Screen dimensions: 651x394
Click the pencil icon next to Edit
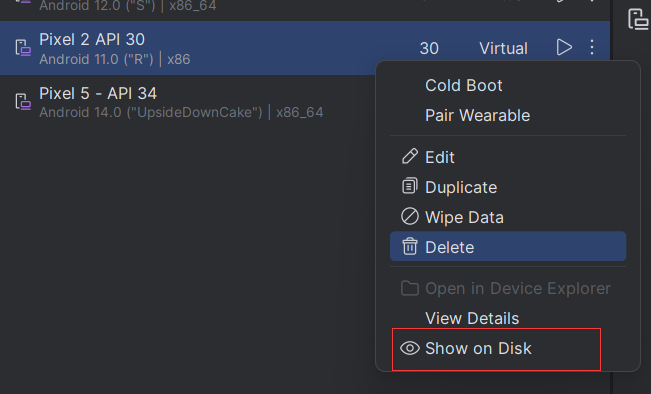(x=410, y=157)
